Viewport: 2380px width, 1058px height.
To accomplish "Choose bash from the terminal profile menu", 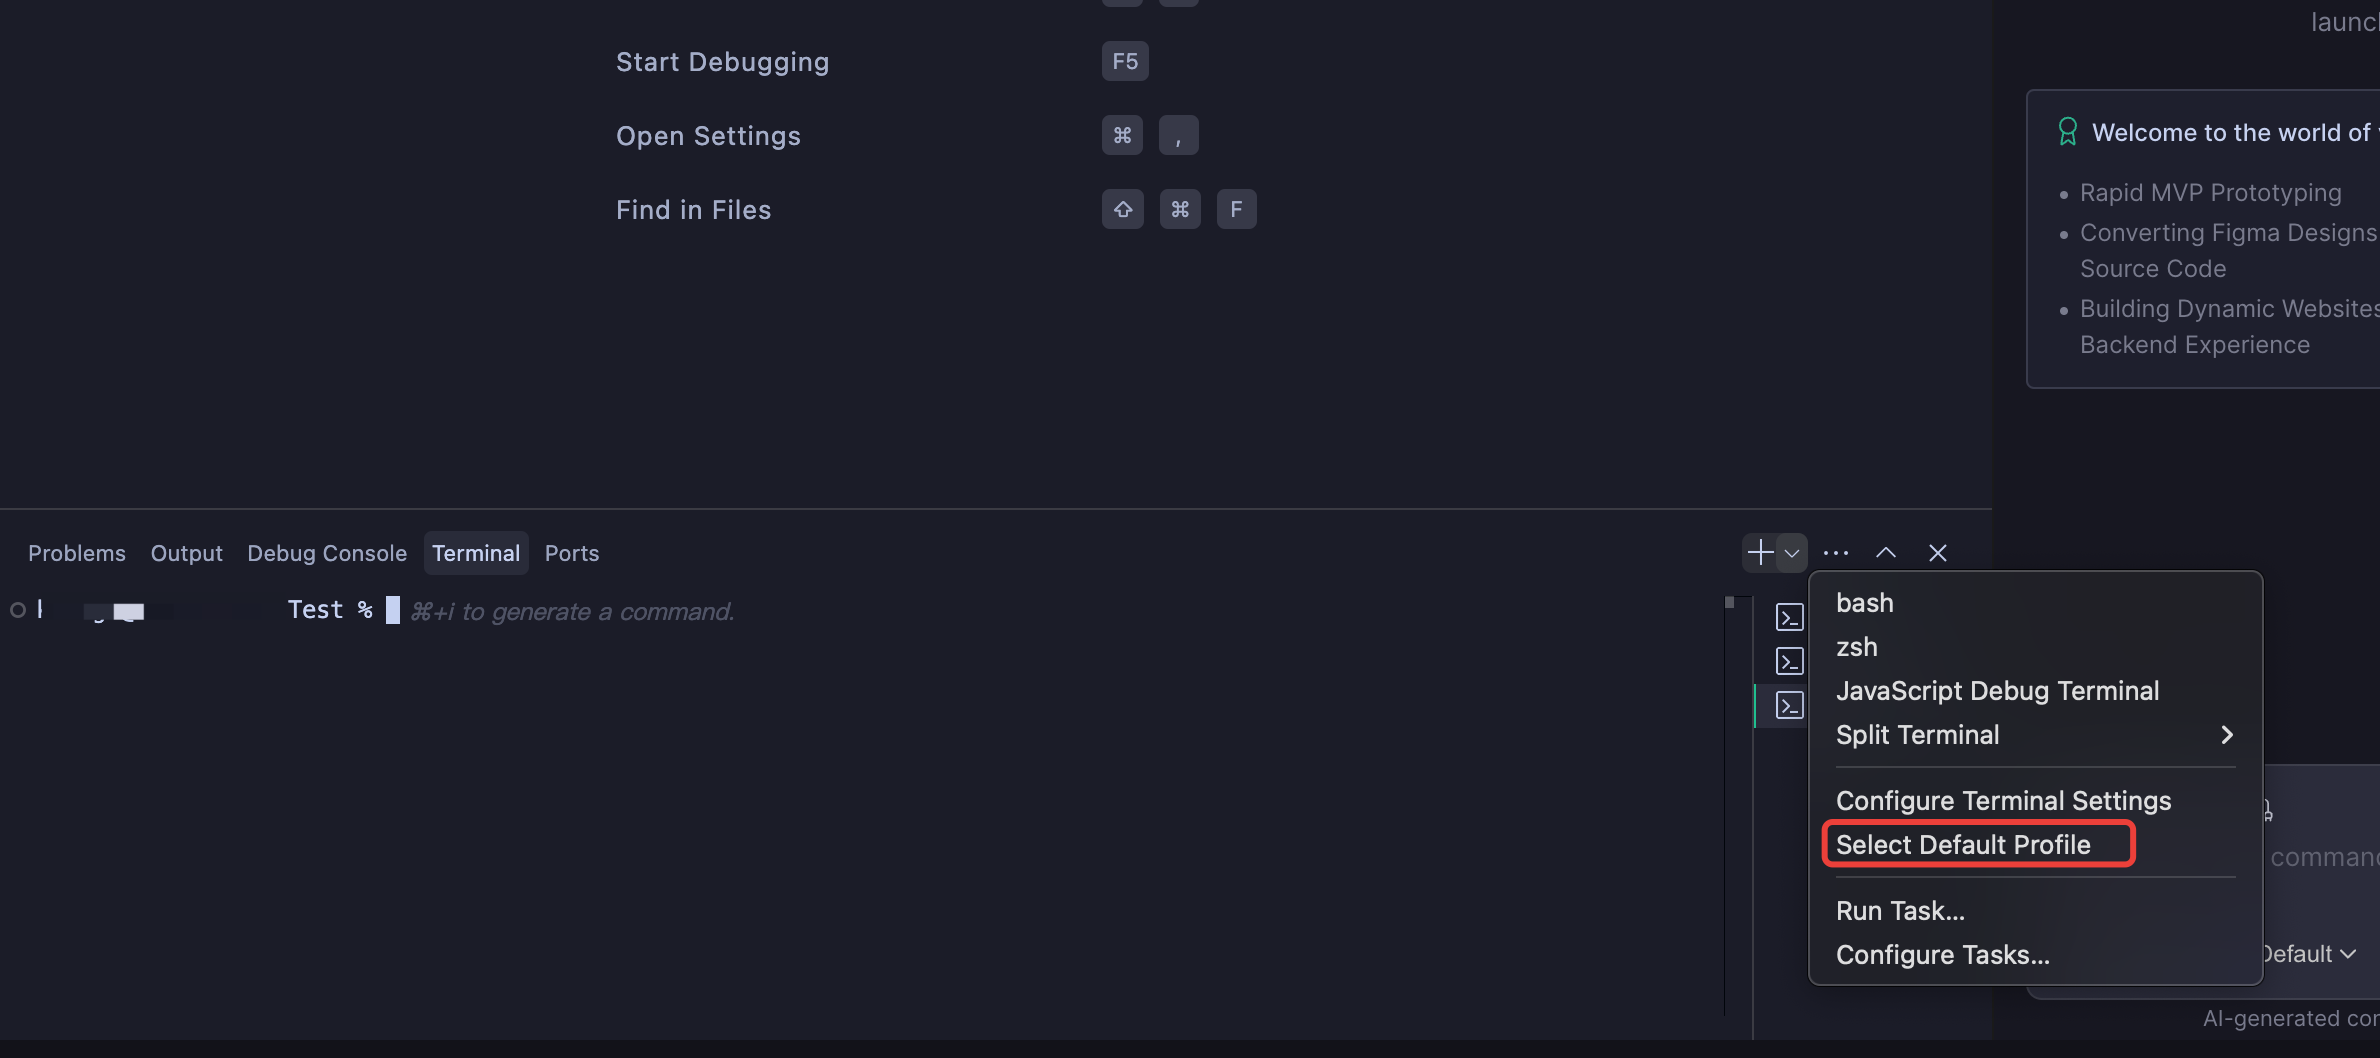I will [x=1865, y=603].
